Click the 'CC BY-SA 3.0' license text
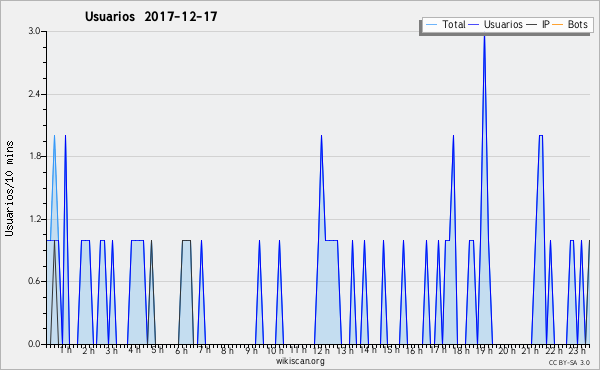 (x=569, y=362)
